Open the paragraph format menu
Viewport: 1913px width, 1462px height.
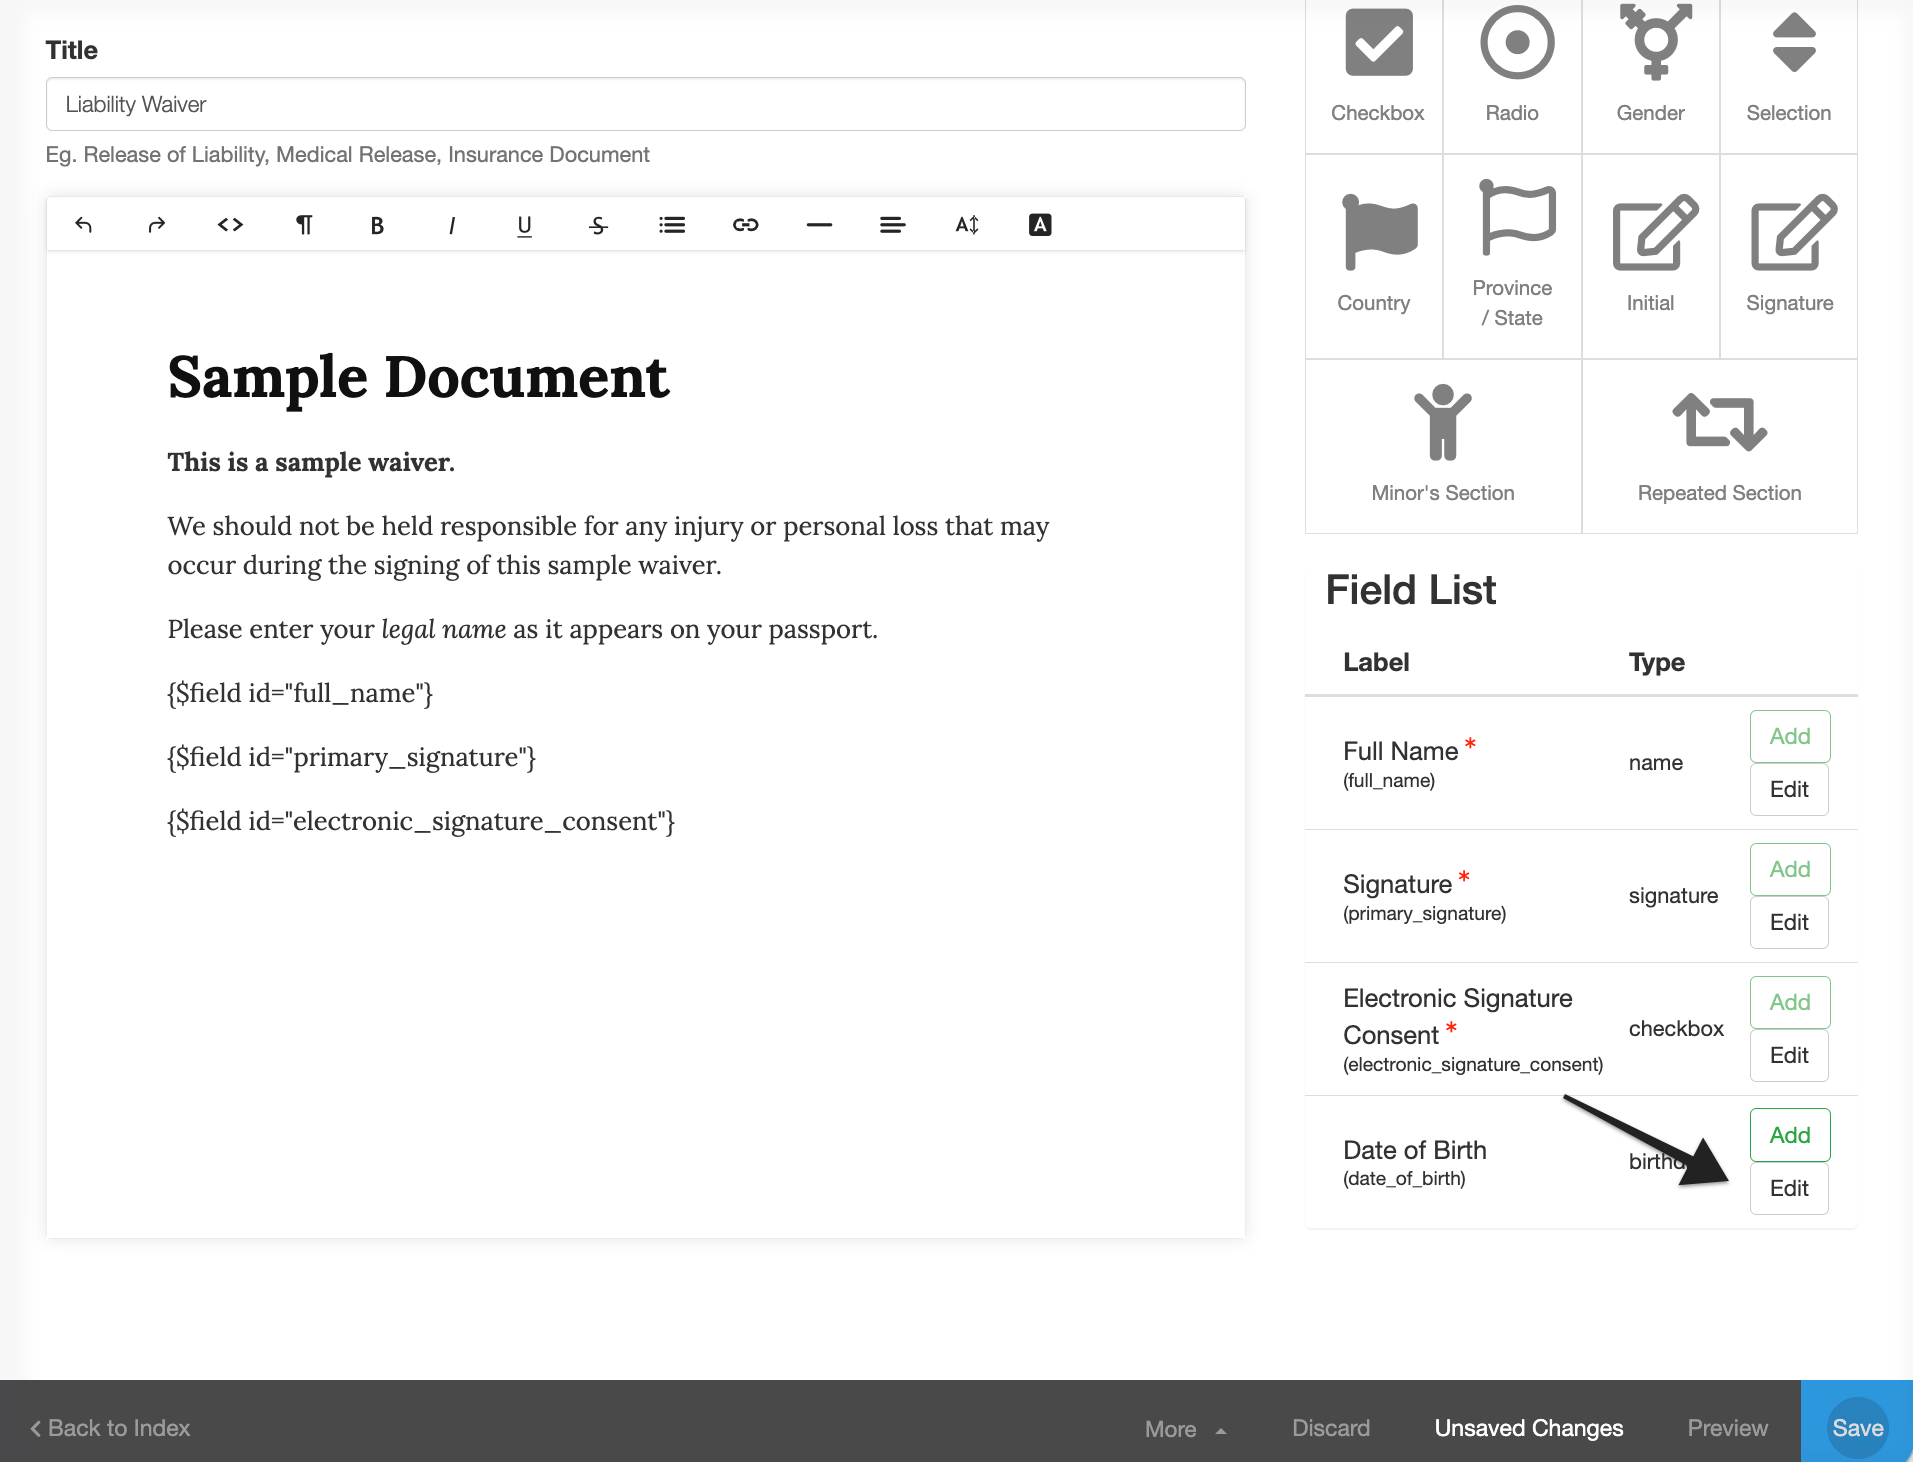click(x=304, y=225)
